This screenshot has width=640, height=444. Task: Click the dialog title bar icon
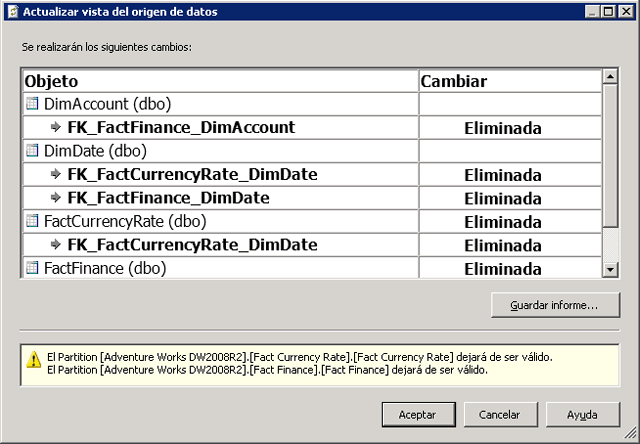pyautogui.click(x=13, y=11)
